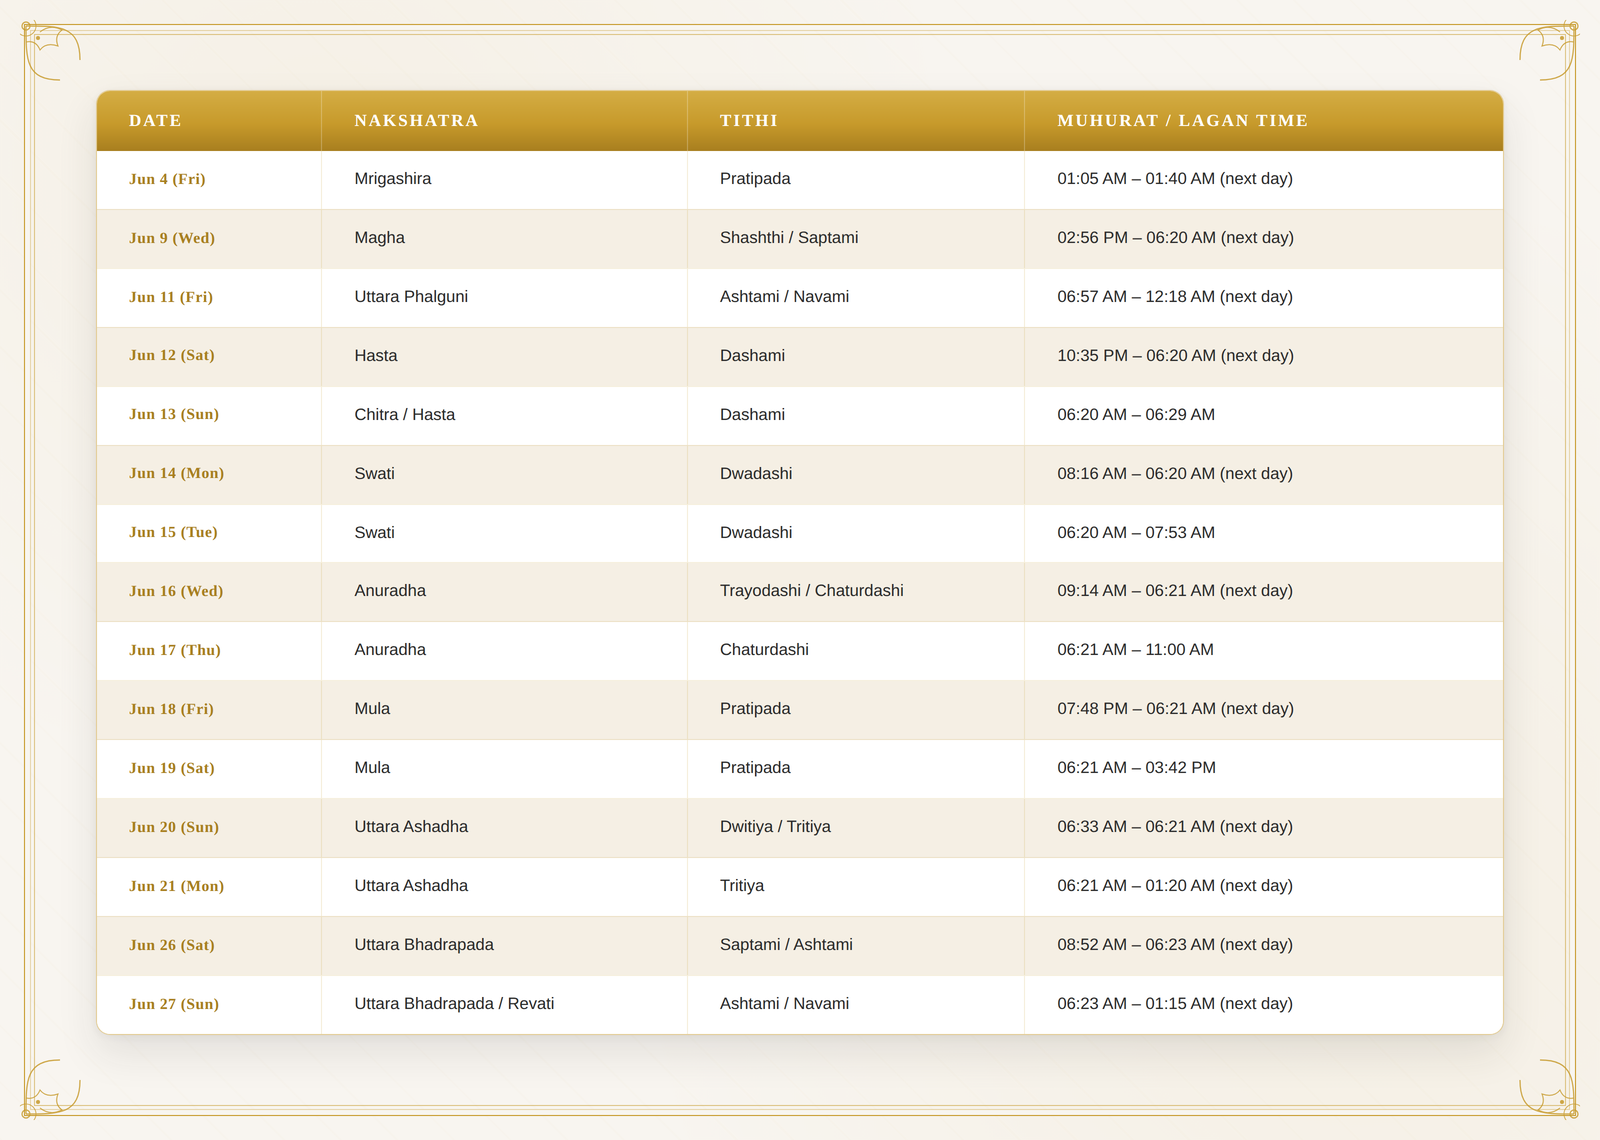Image resolution: width=1600 pixels, height=1140 pixels.
Task: Click the Jun 12 (Sat) date
Action: click(172, 355)
